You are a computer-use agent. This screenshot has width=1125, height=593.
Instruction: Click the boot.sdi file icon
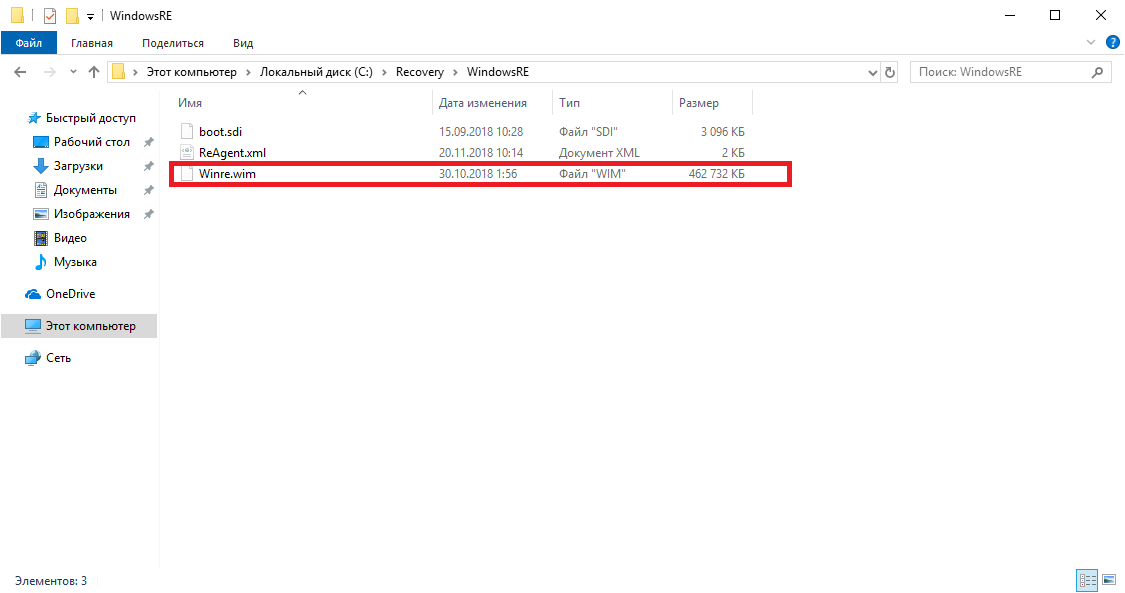click(187, 131)
